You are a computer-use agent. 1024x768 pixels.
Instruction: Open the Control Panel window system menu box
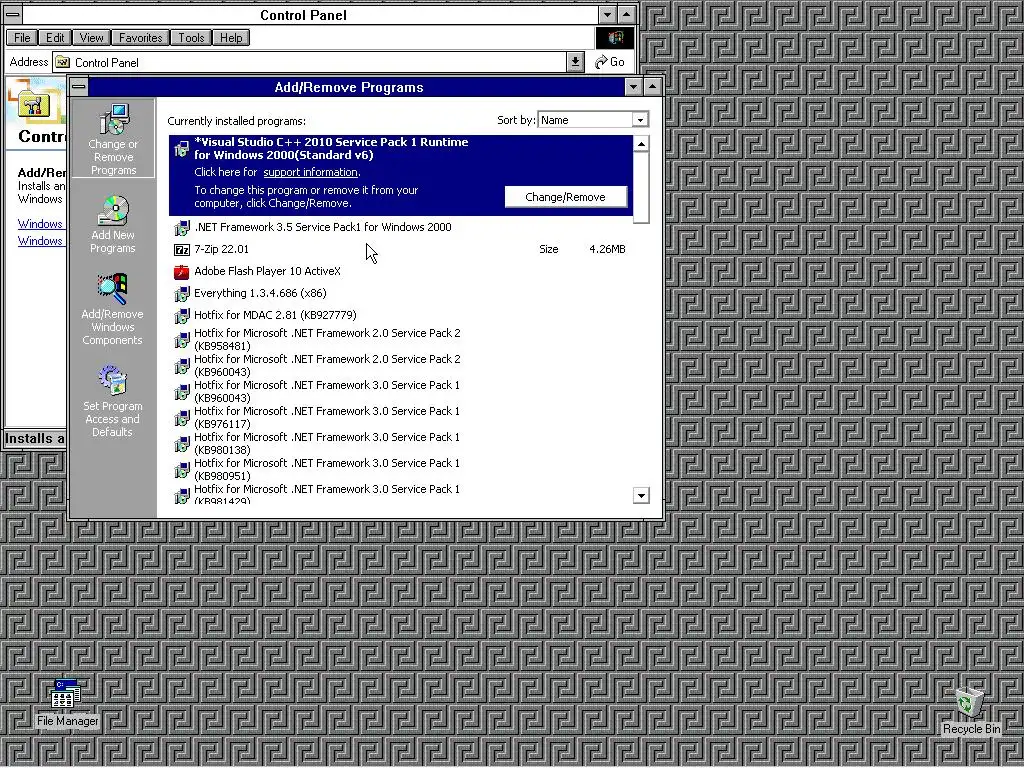[12, 14]
